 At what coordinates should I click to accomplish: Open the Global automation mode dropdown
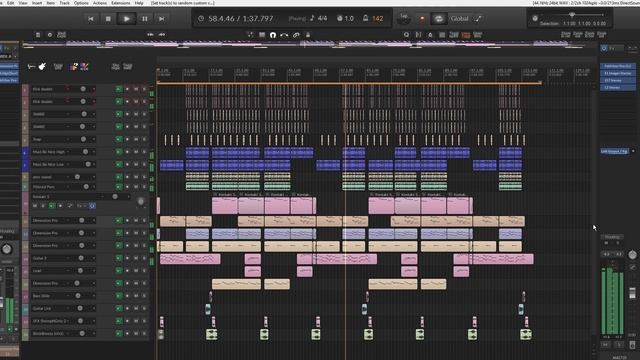tap(460, 18)
